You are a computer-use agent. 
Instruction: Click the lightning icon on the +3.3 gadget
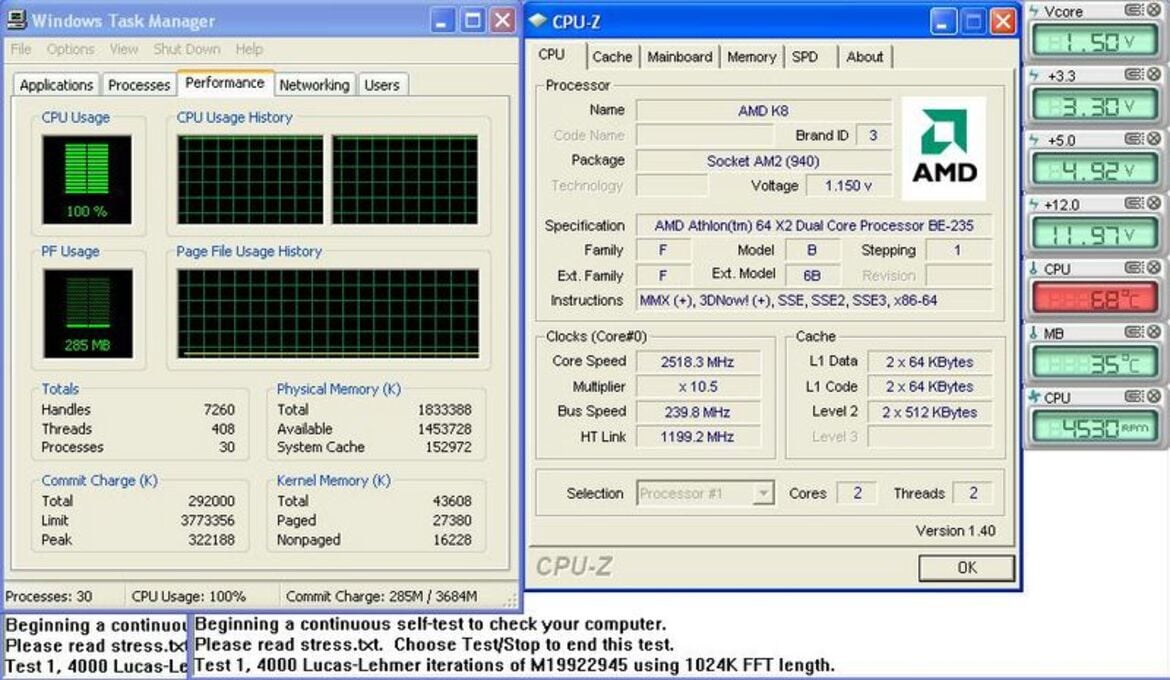pos(1033,75)
